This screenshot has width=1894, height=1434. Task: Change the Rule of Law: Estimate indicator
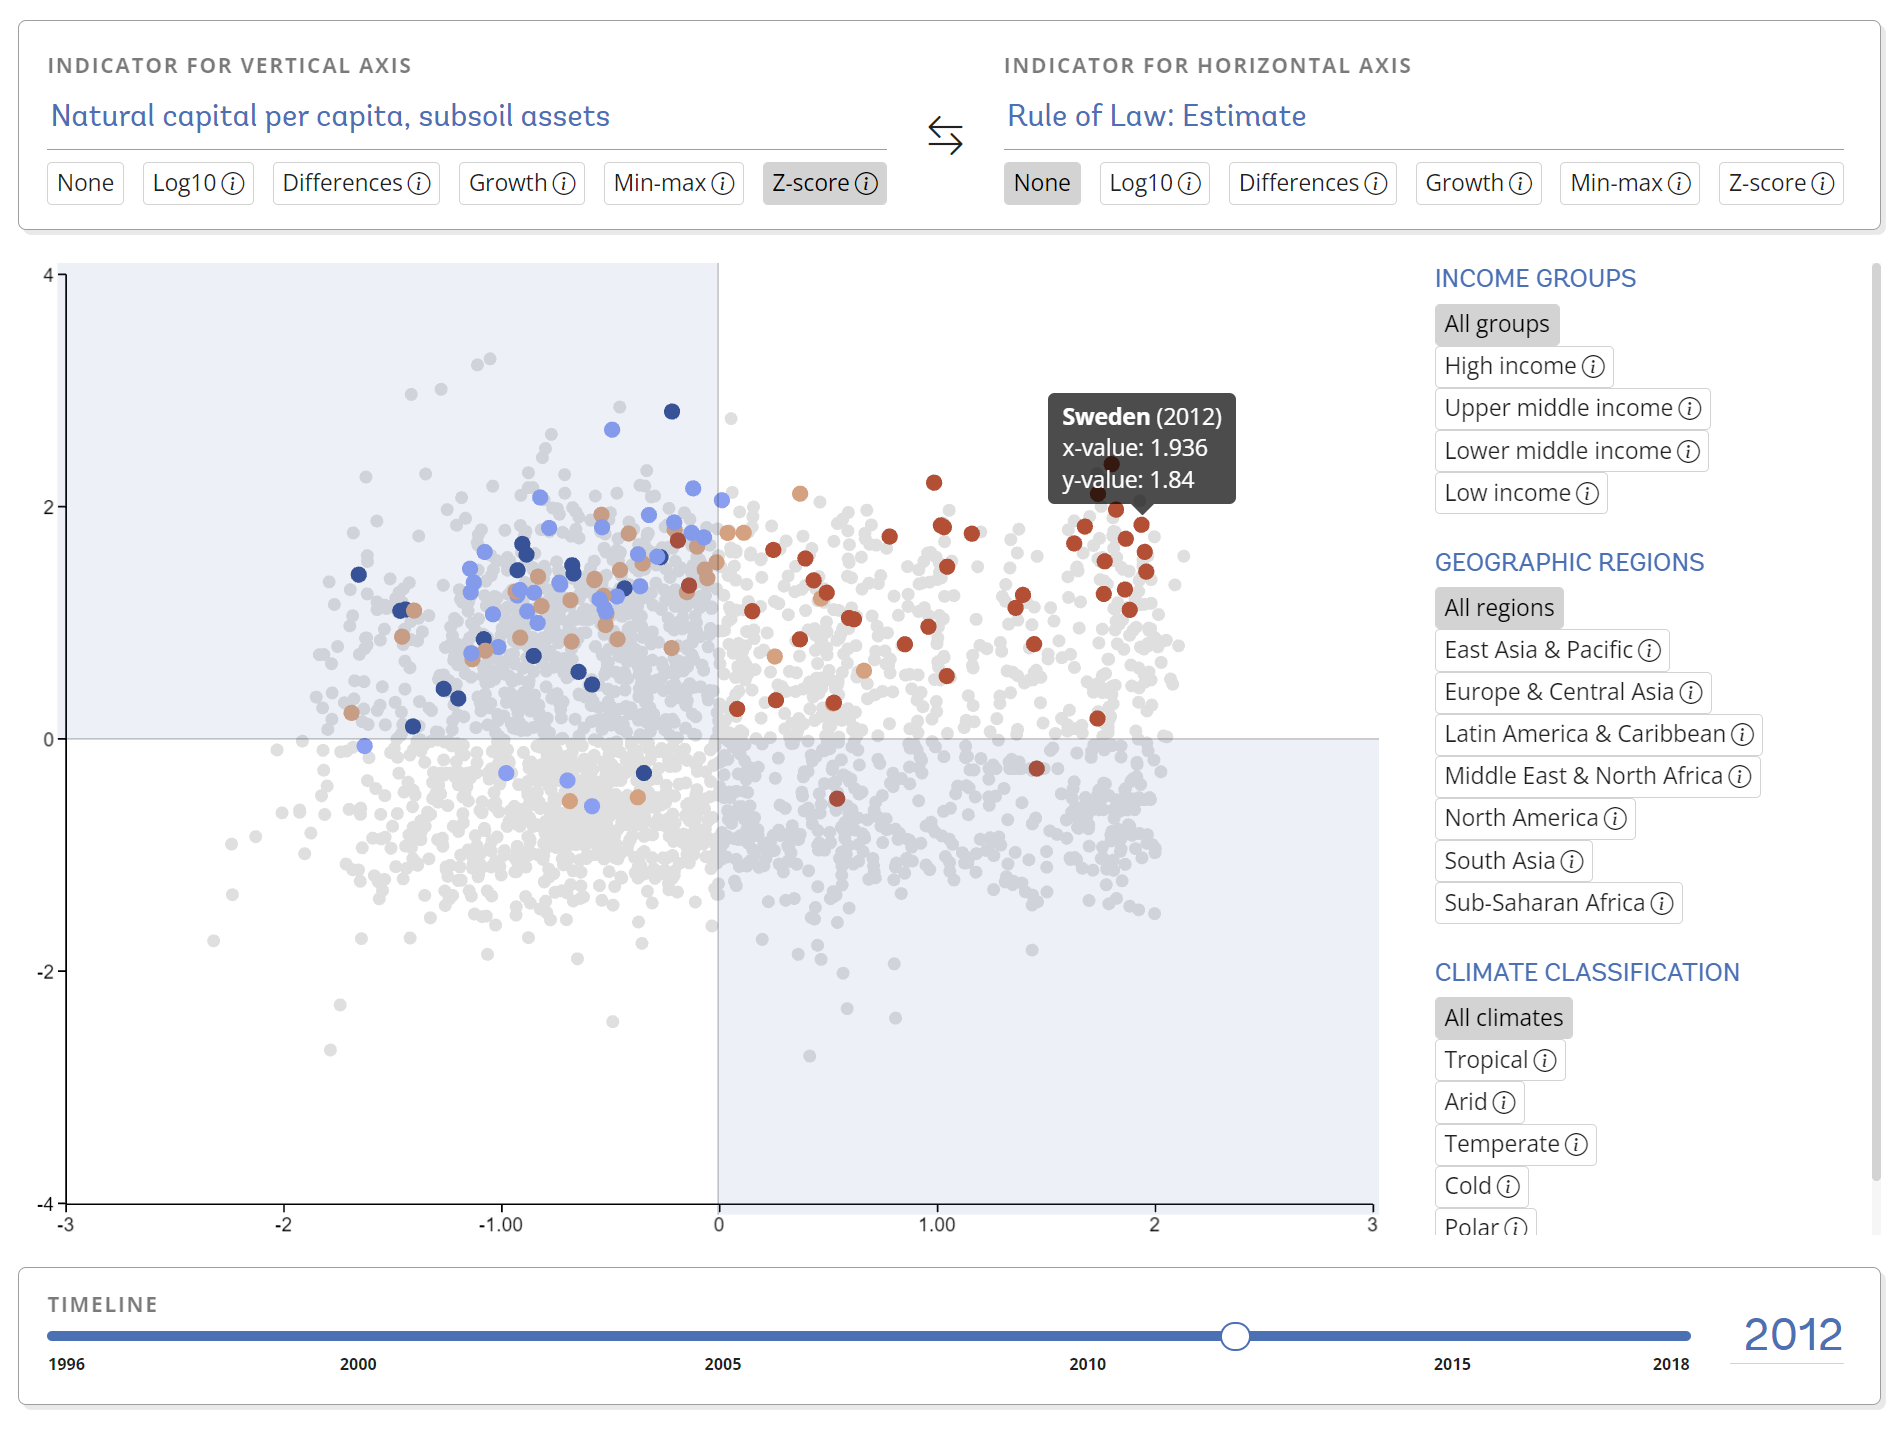(1155, 115)
